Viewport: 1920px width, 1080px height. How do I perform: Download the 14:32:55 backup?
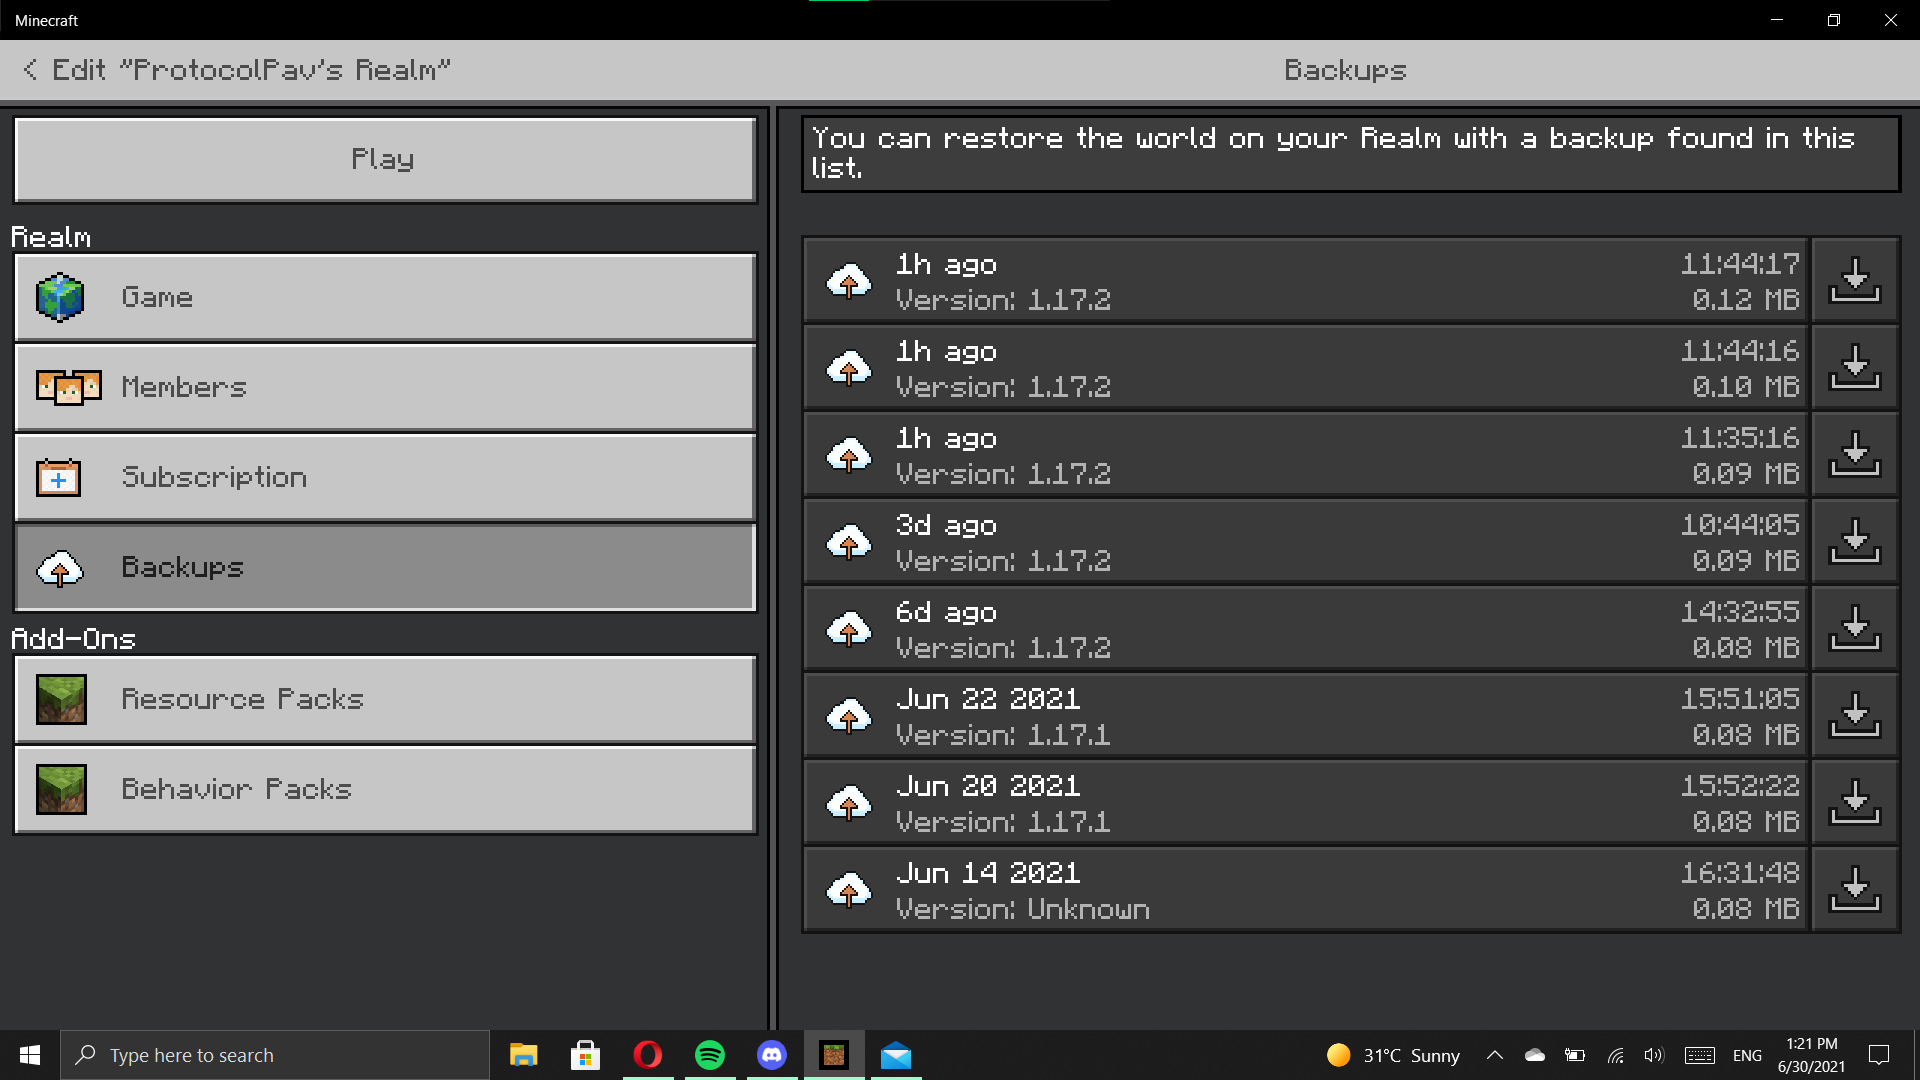coord(1855,628)
